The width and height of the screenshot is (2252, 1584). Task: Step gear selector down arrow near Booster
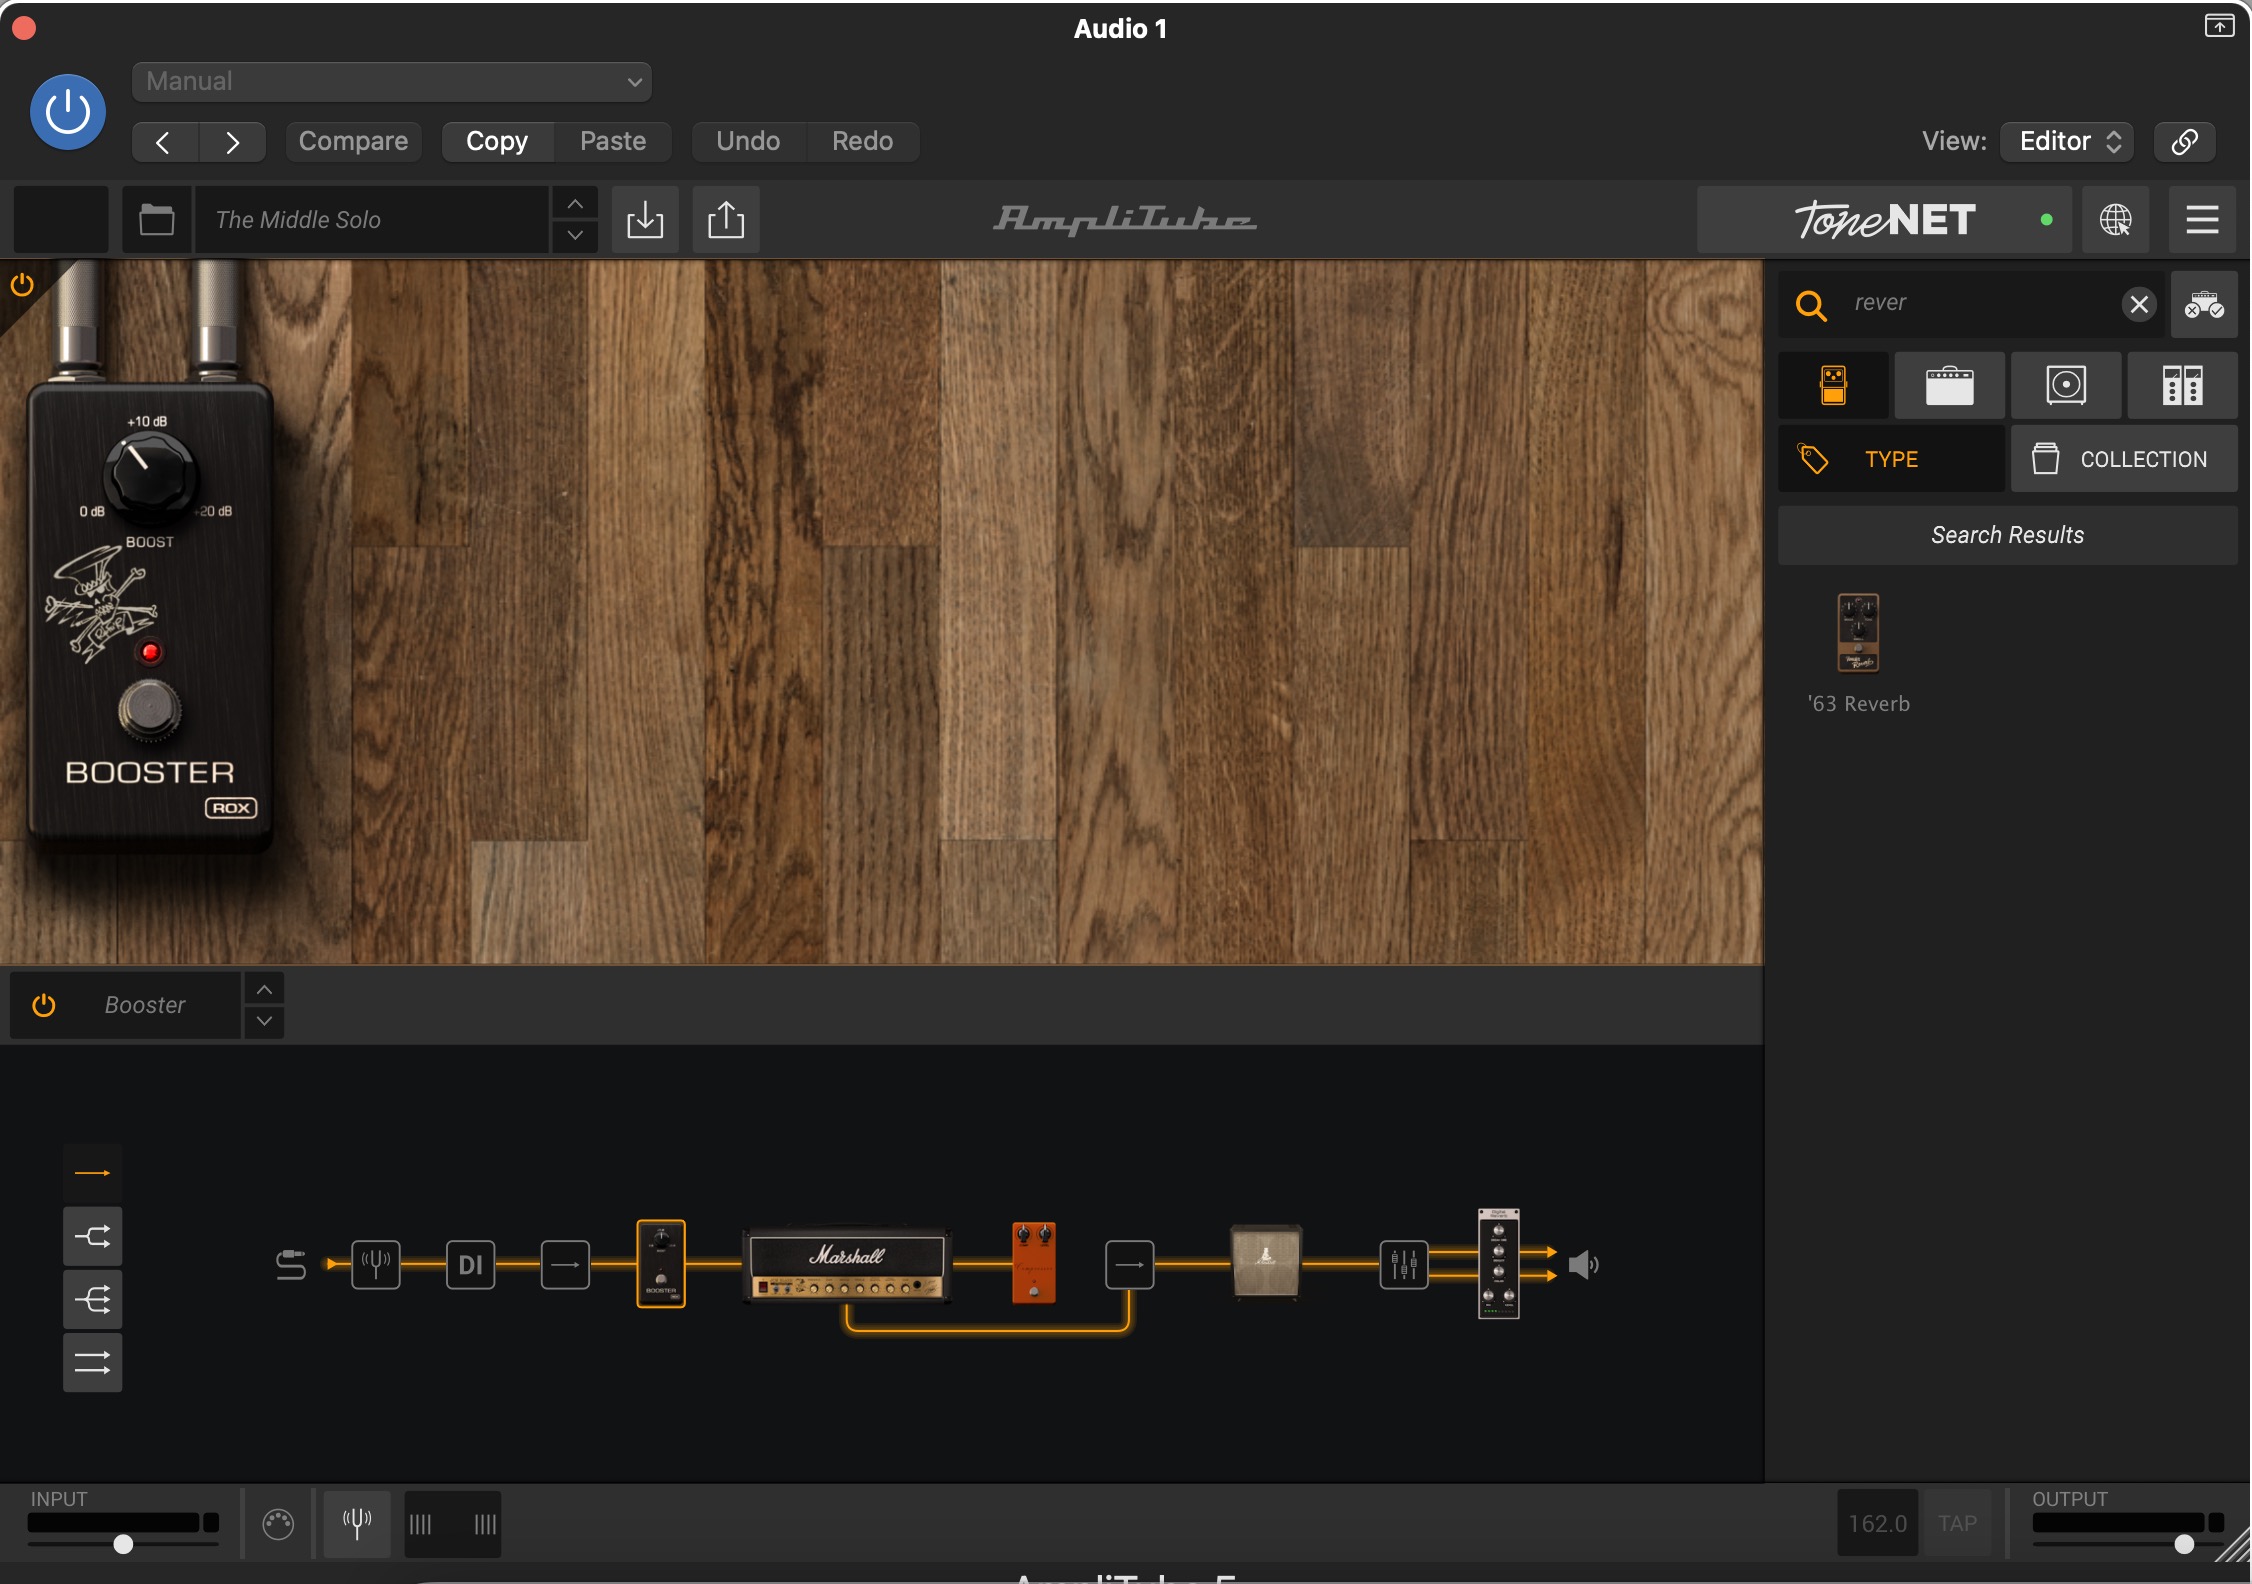(264, 1022)
